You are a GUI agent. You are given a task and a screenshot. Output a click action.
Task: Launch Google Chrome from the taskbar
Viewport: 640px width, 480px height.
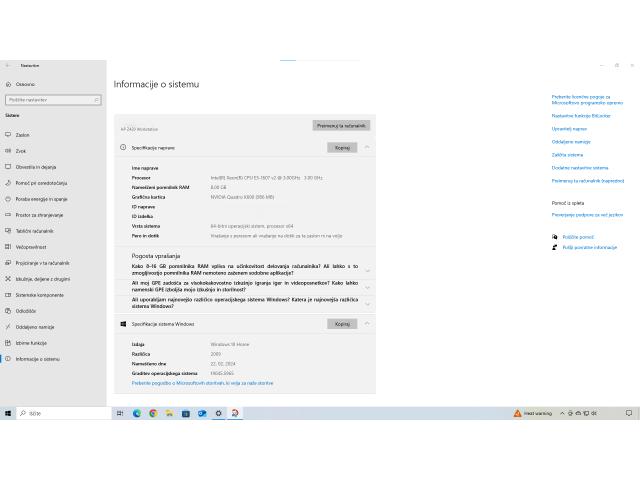click(153, 413)
